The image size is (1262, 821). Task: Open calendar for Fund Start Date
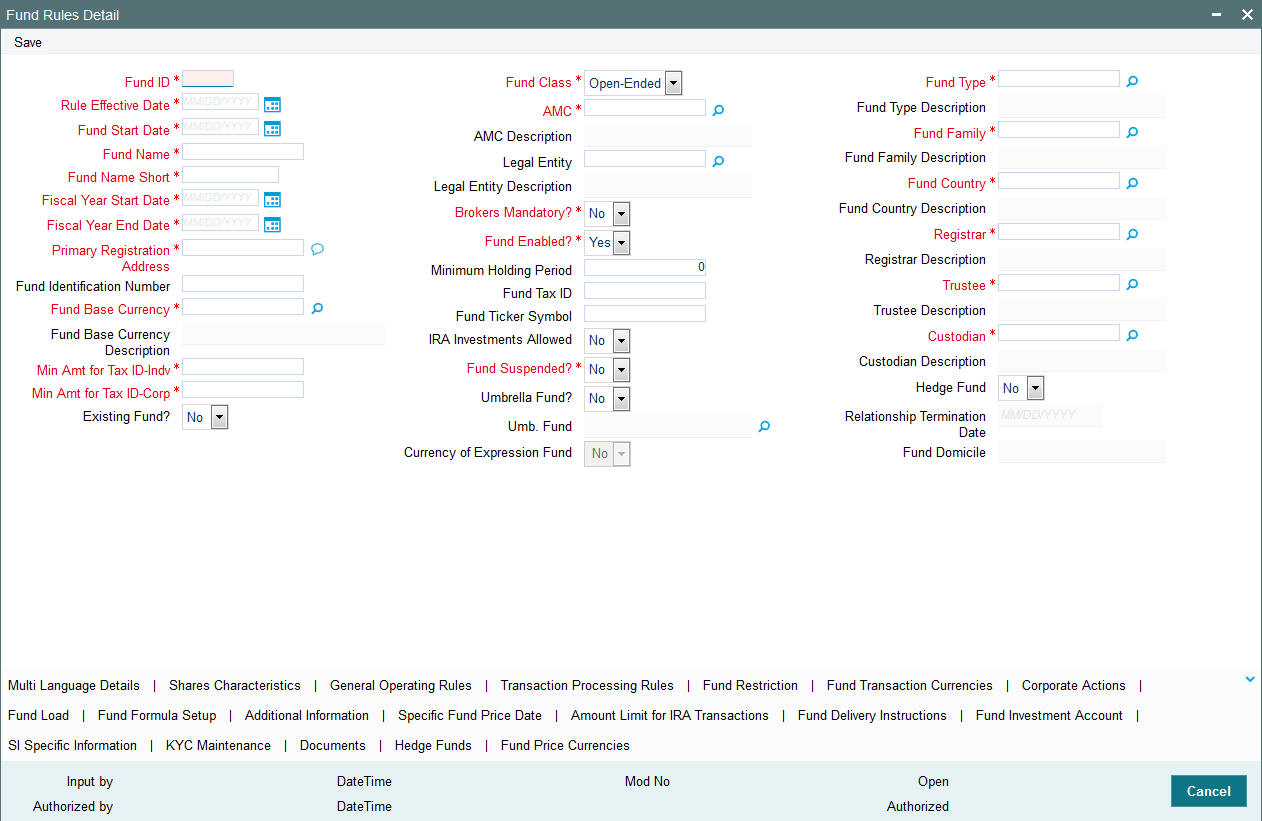click(272, 129)
